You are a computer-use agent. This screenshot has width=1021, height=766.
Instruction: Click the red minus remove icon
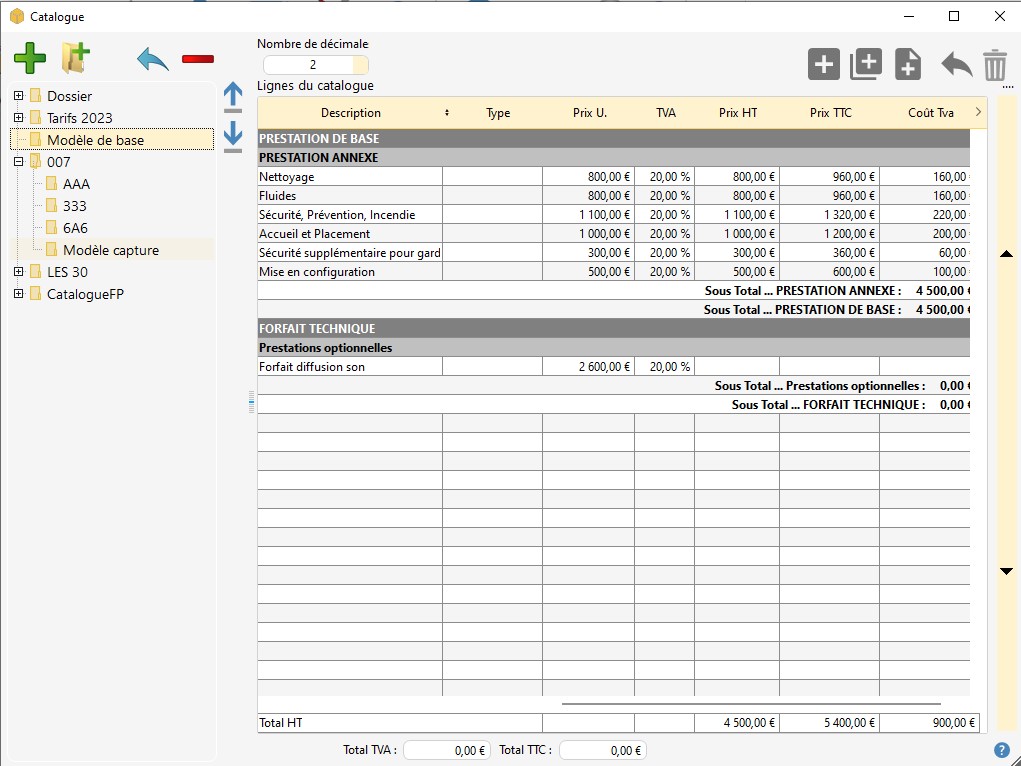coord(198,59)
